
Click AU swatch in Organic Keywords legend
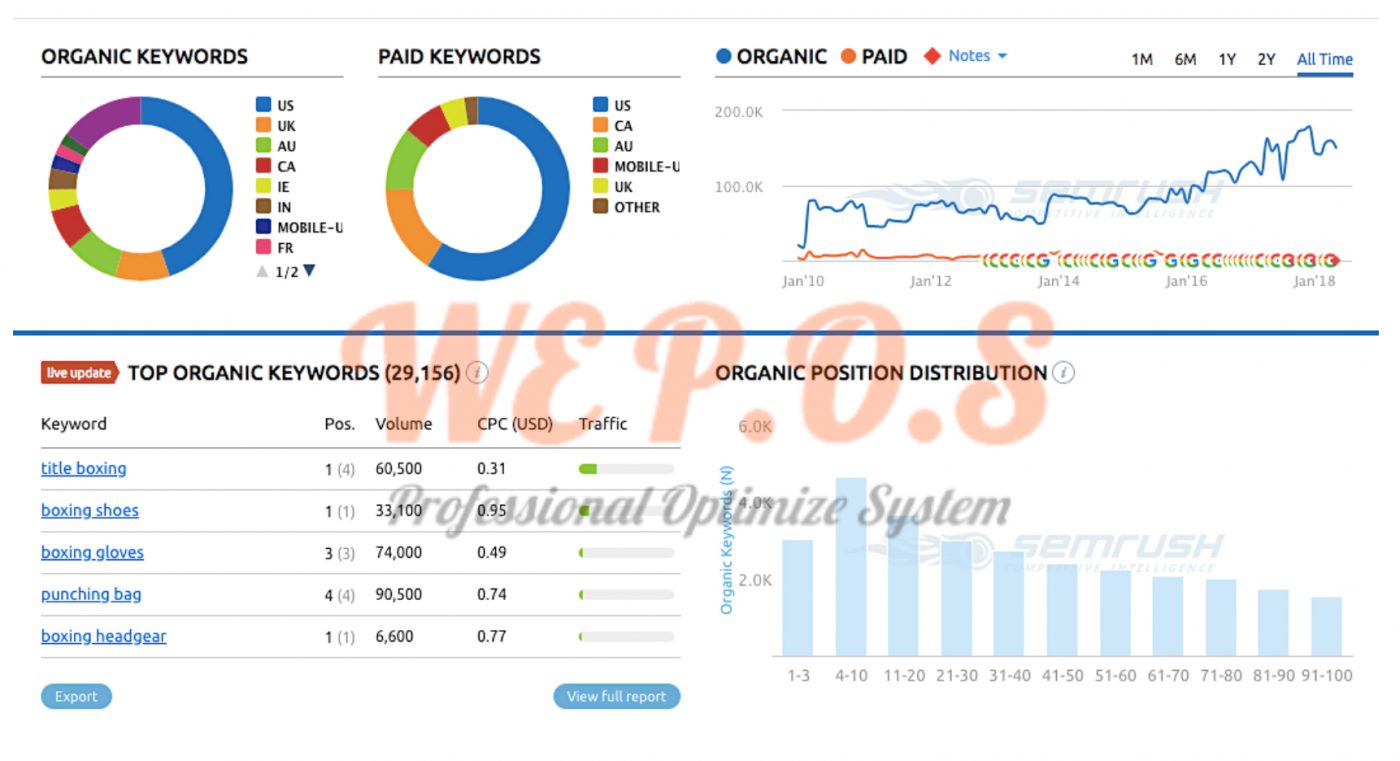tap(264, 146)
